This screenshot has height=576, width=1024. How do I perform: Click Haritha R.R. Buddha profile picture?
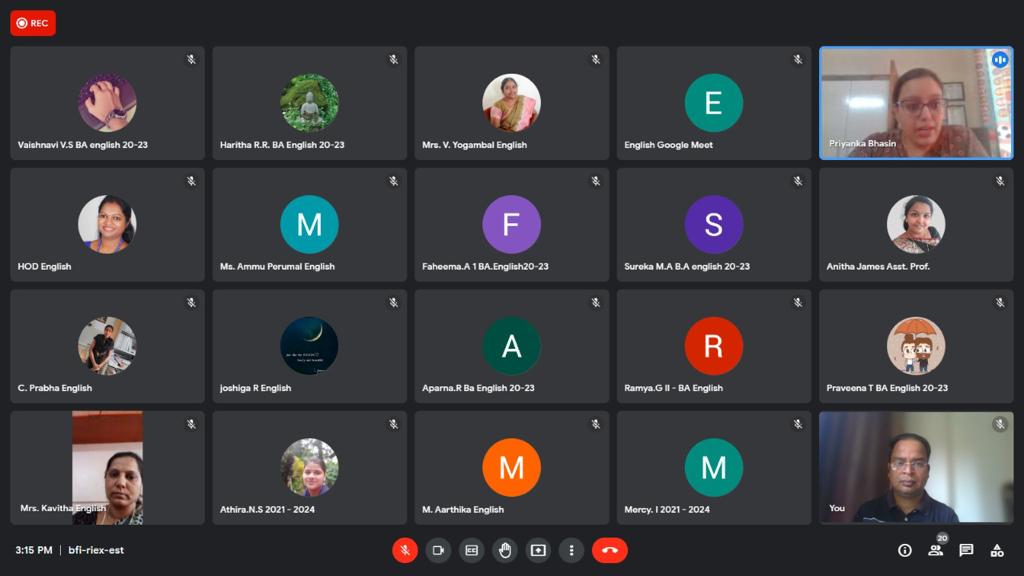(310, 103)
